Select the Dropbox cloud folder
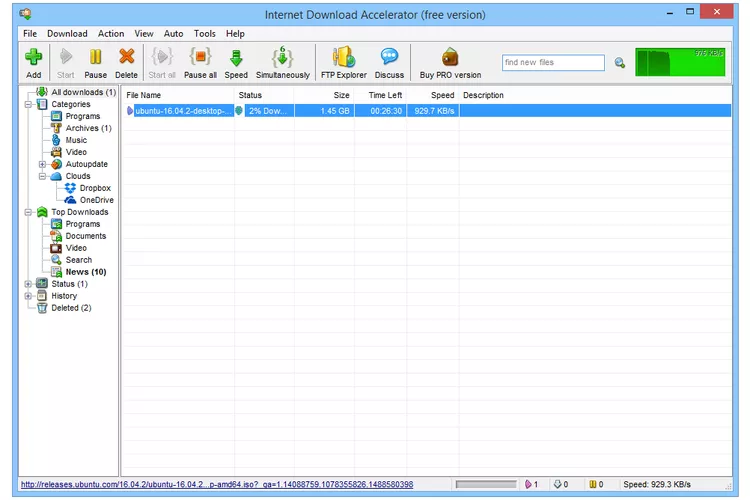 (x=94, y=188)
